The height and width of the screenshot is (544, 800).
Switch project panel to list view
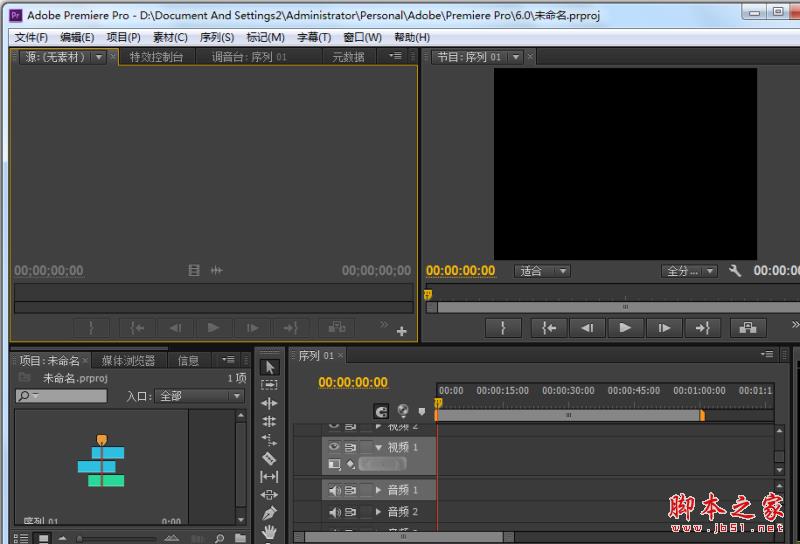pyautogui.click(x=22, y=539)
